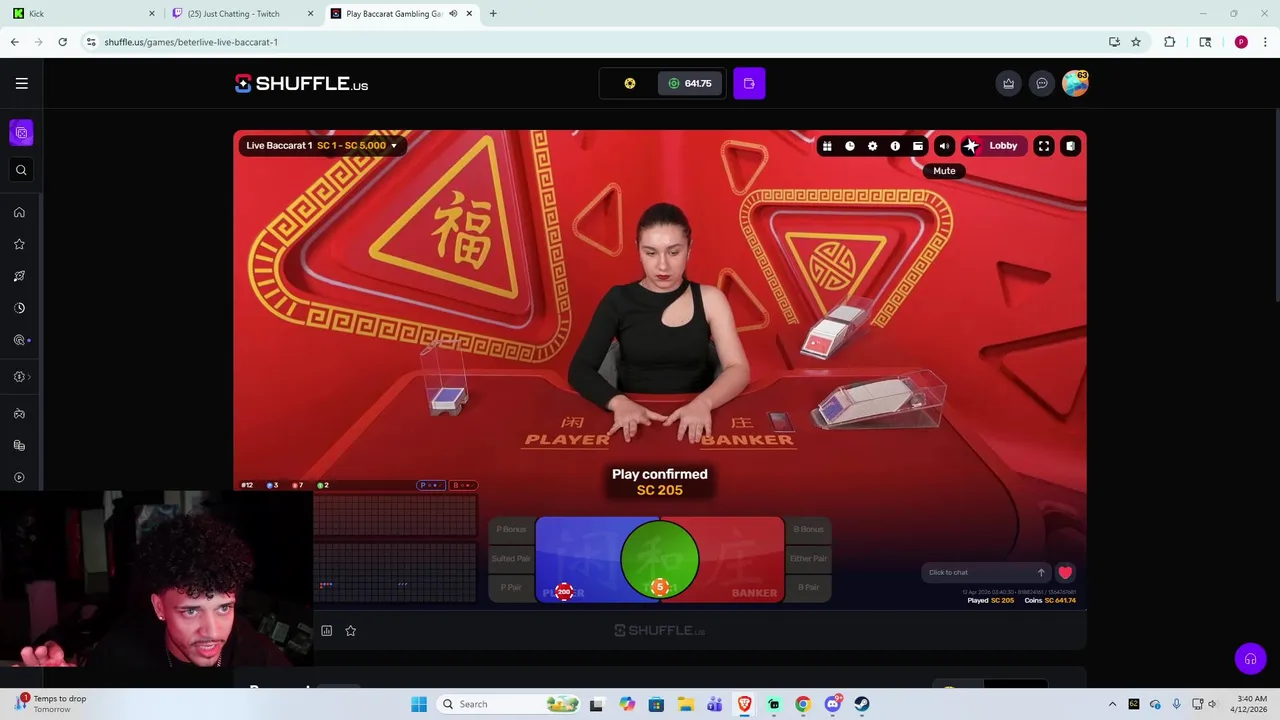Open game history clock icon
The image size is (1280, 720).
850,146
